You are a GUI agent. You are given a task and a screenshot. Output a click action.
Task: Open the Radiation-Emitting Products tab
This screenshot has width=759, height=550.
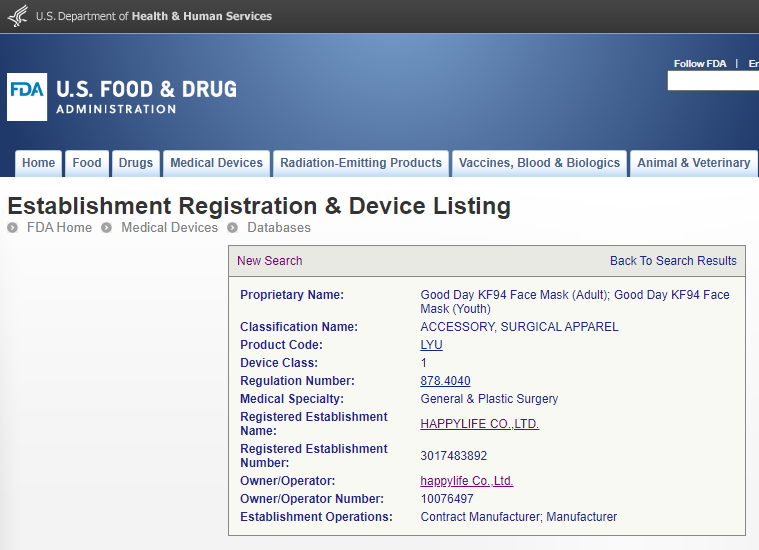(361, 163)
